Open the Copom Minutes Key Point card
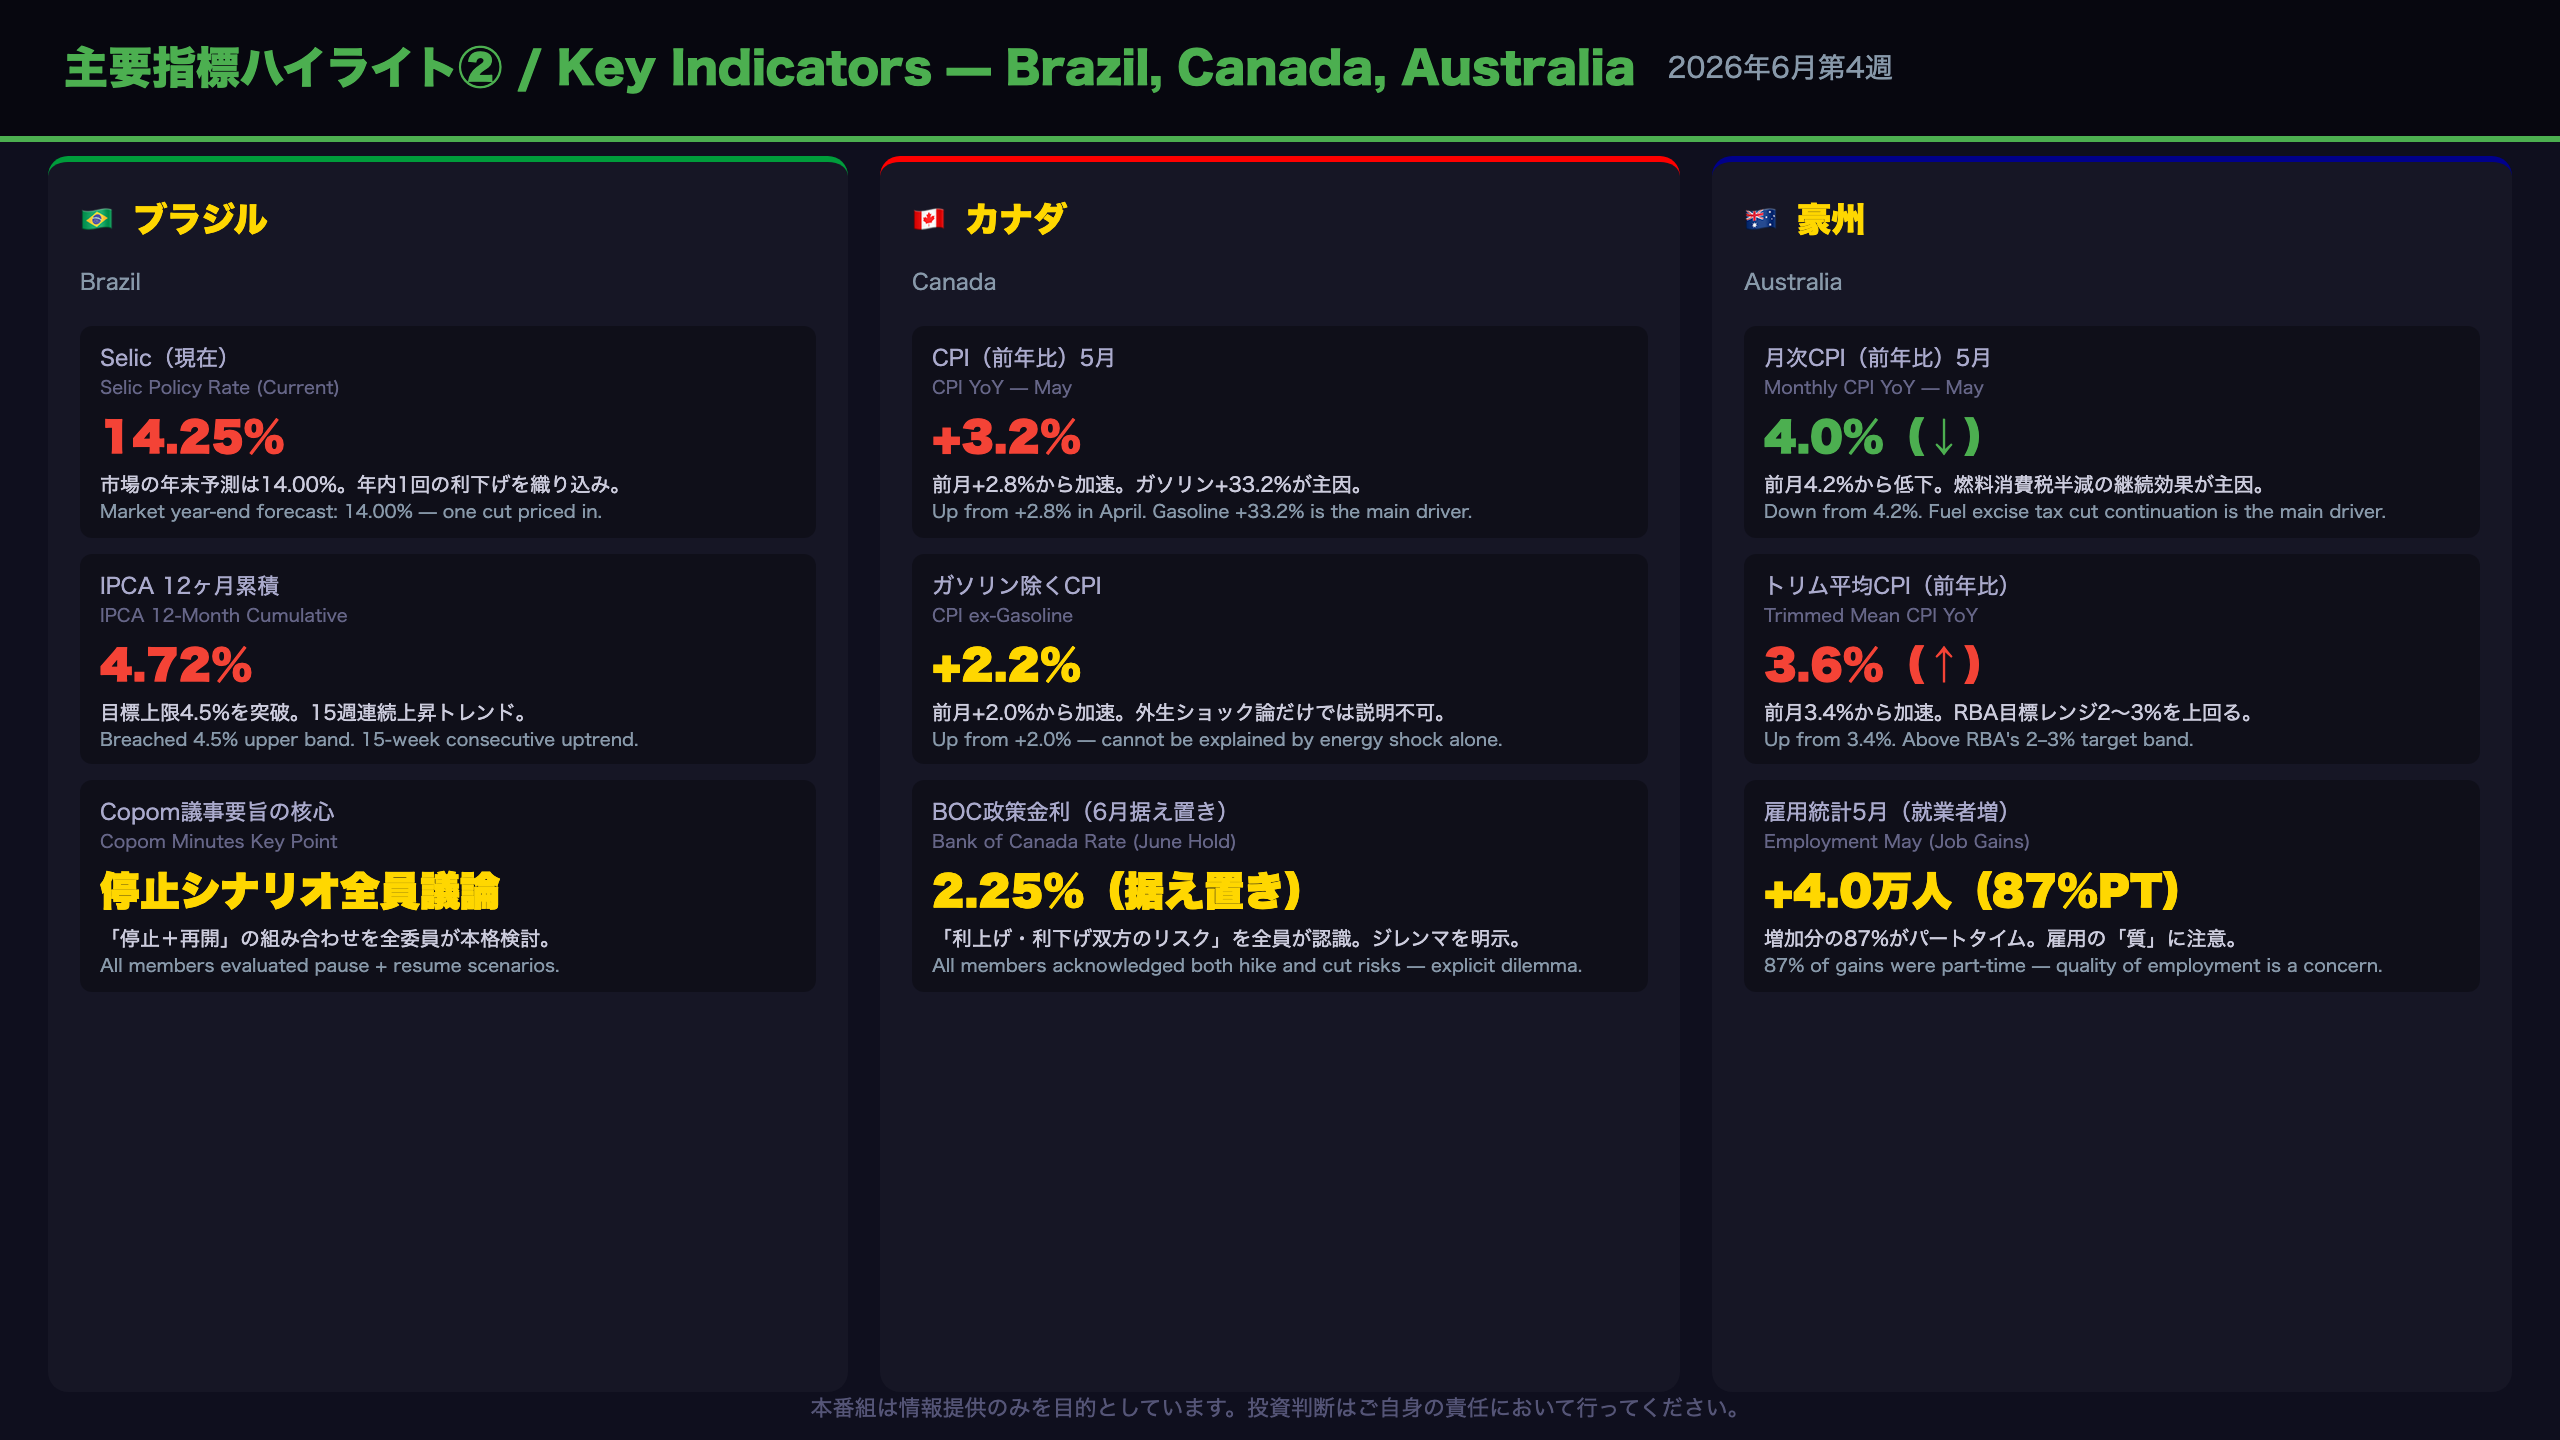This screenshot has height=1440, width=2560. 448,886
